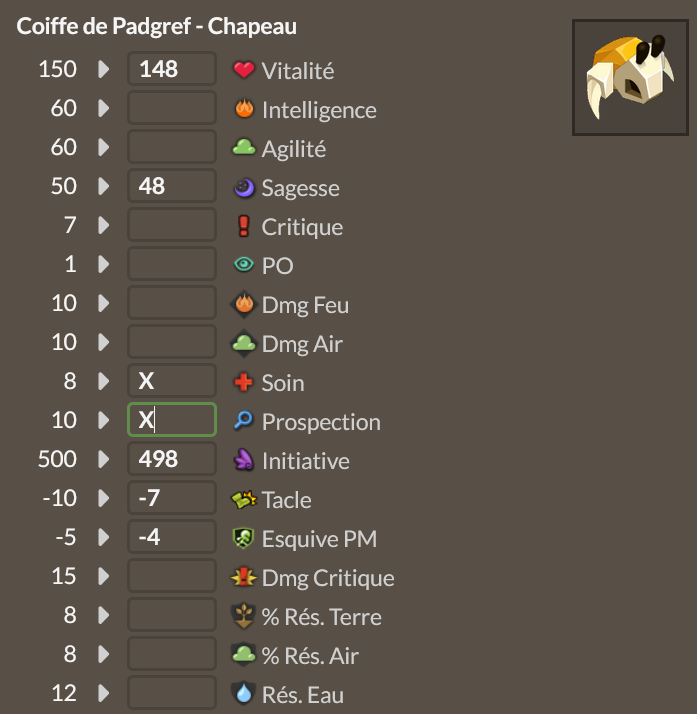Screen dimensions: 697x714
Task: Click the arrow beside Agilité's max value
Action: pos(103,148)
